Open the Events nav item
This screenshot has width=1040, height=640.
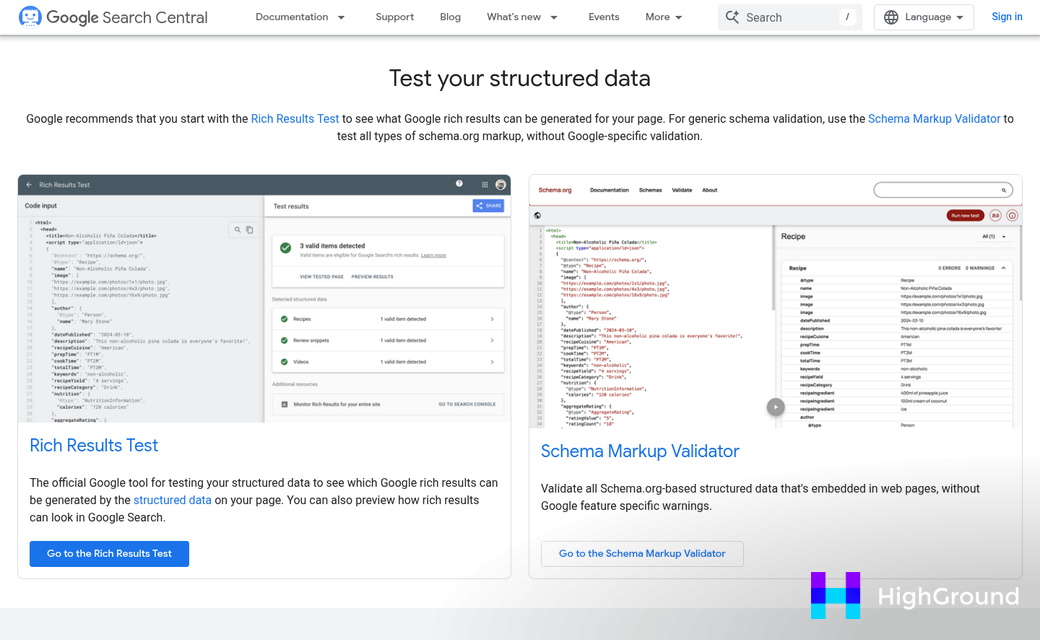click(604, 17)
